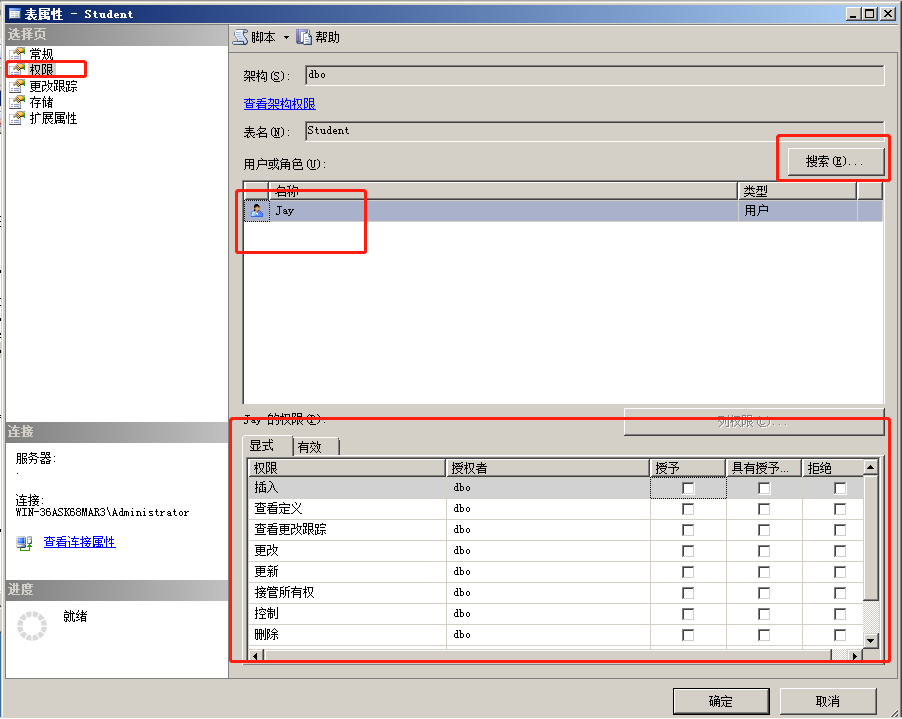This screenshot has width=902, height=719.
Task: Select the 查看更改跟踪 permission row text
Action: point(291,530)
